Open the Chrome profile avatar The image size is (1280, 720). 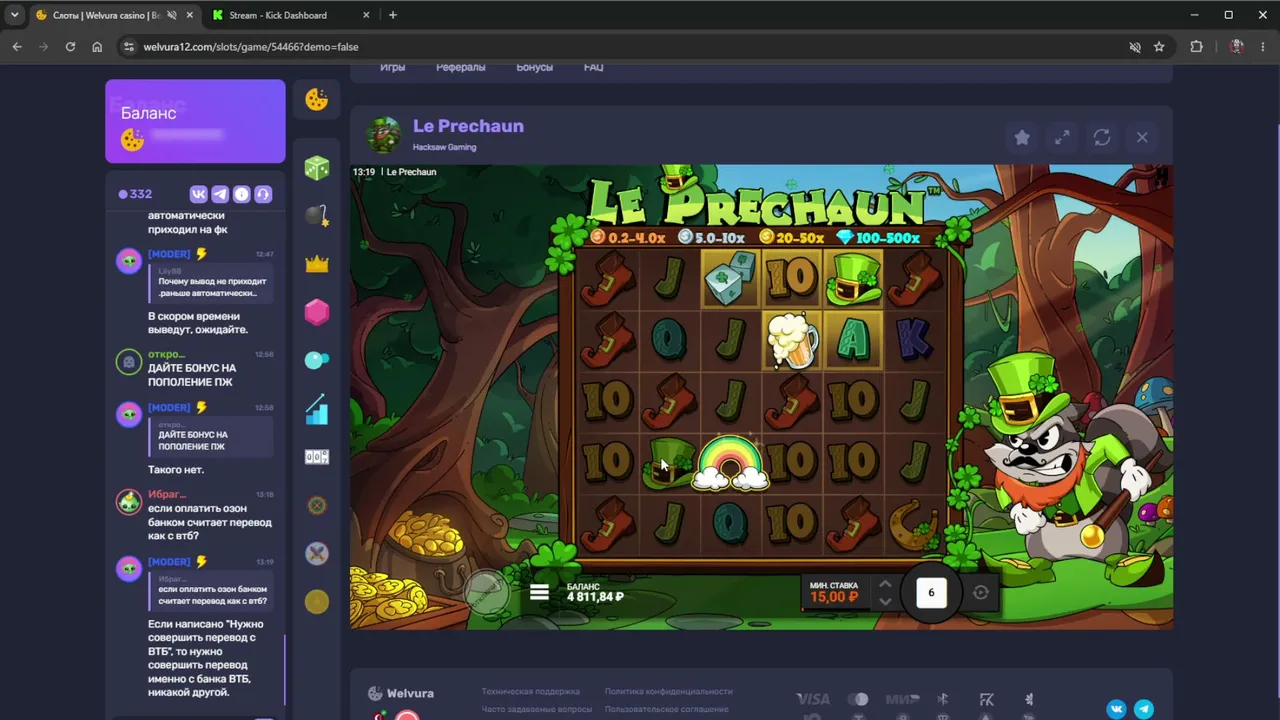1237,47
